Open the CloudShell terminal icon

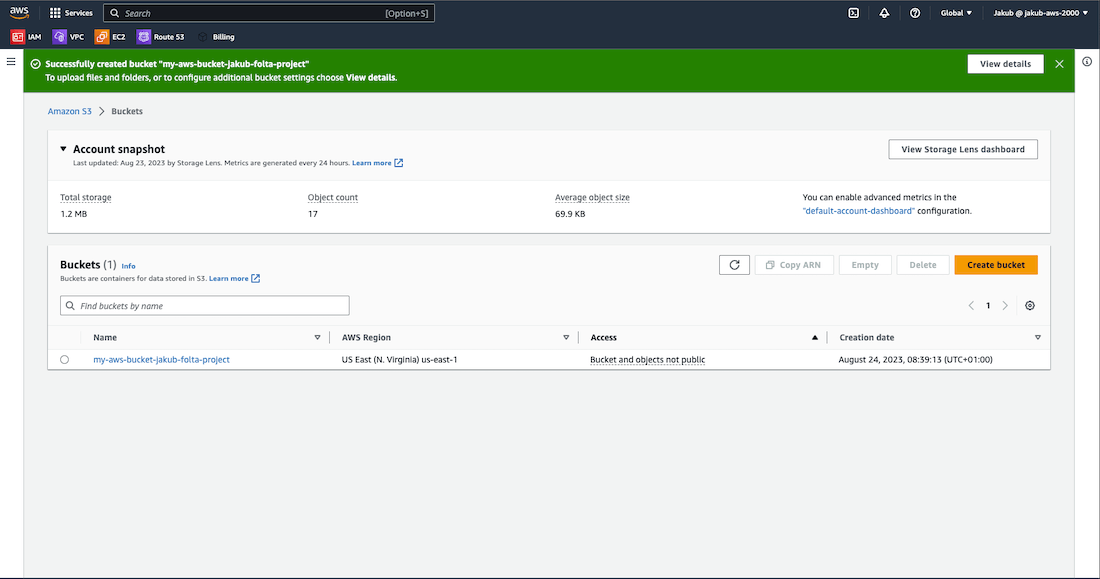click(x=853, y=13)
